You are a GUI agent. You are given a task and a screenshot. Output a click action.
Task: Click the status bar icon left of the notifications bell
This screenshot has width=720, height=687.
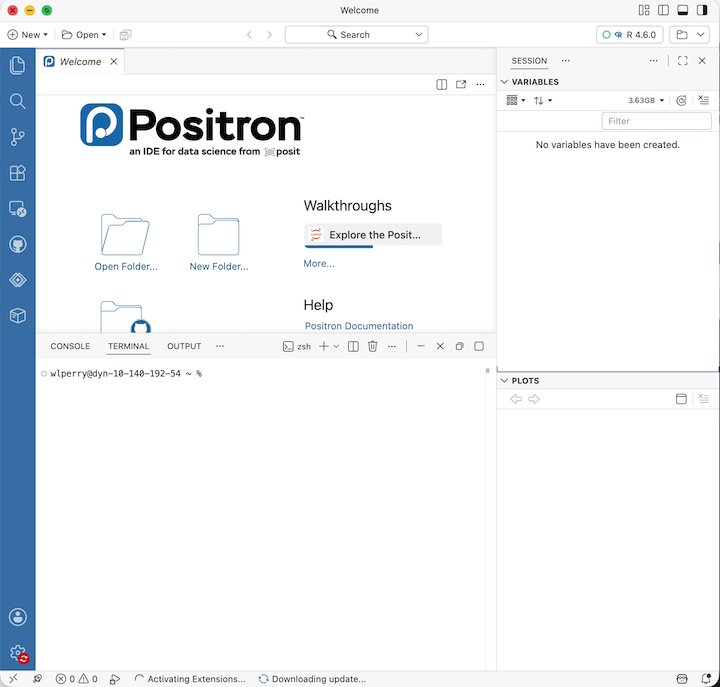pos(682,679)
